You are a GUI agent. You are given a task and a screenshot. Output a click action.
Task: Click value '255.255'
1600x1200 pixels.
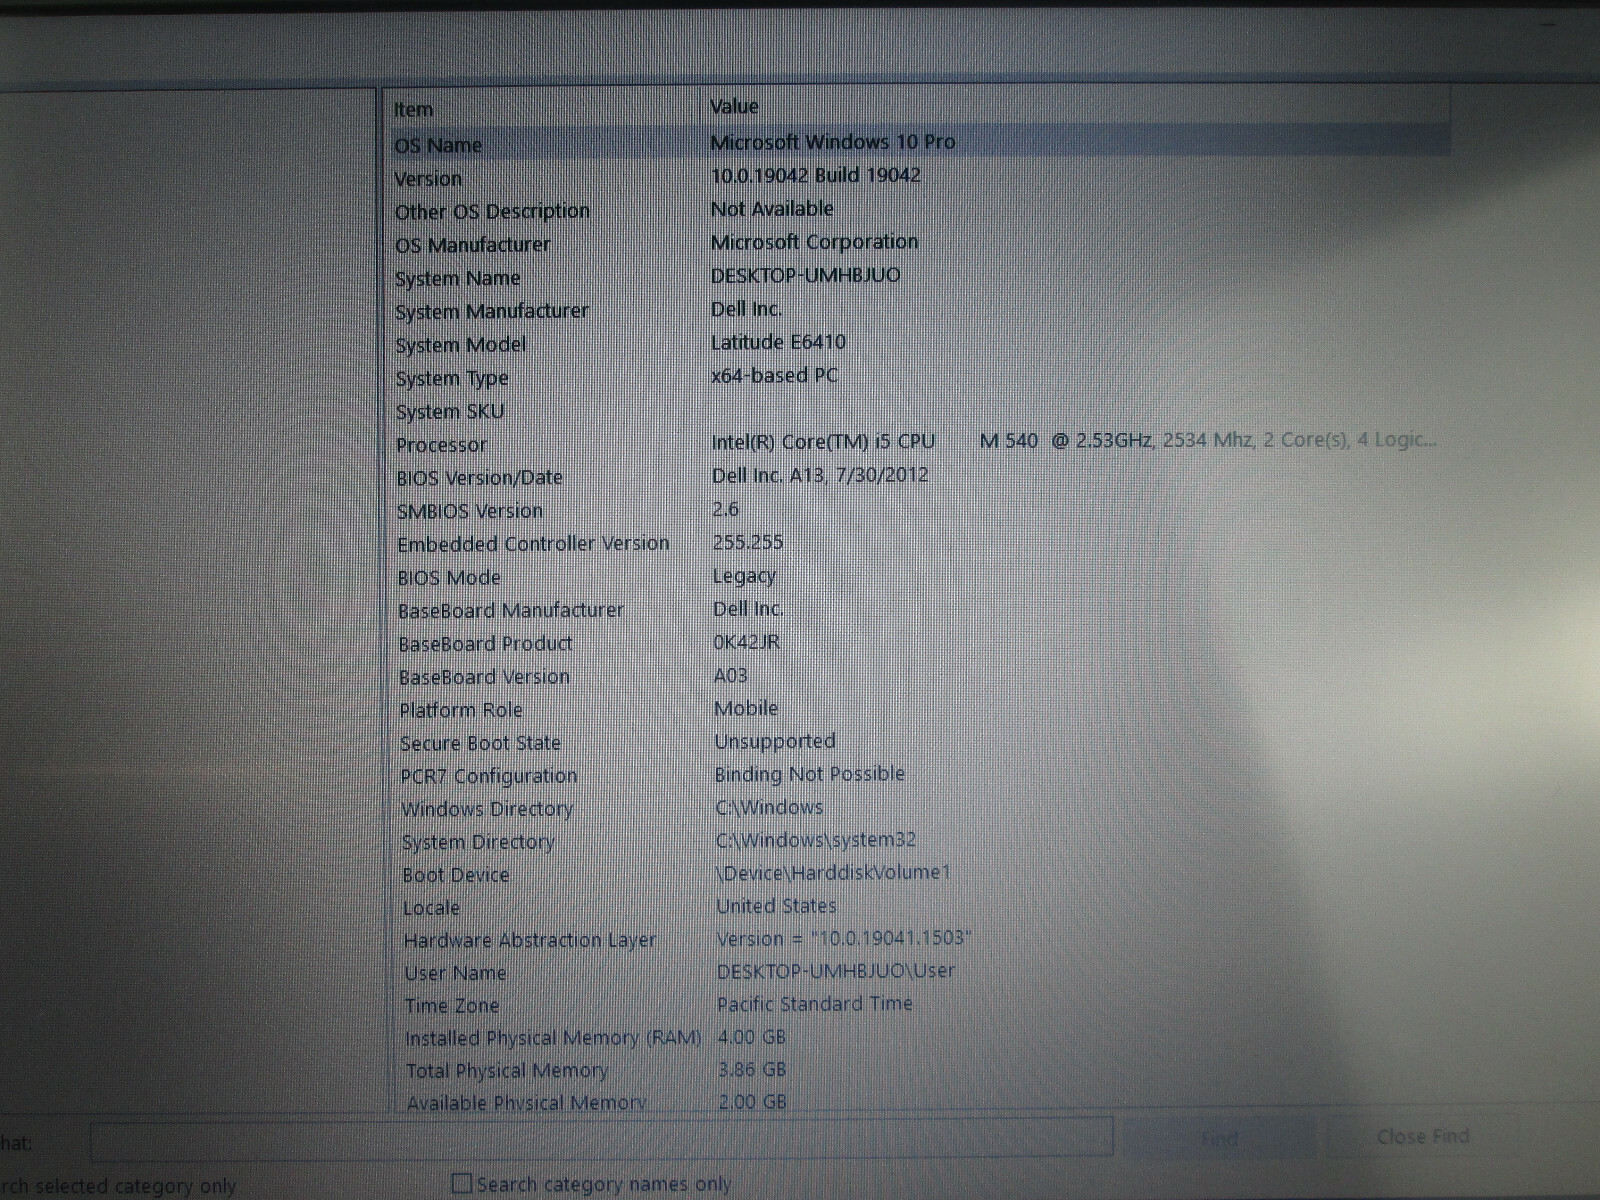coord(748,542)
